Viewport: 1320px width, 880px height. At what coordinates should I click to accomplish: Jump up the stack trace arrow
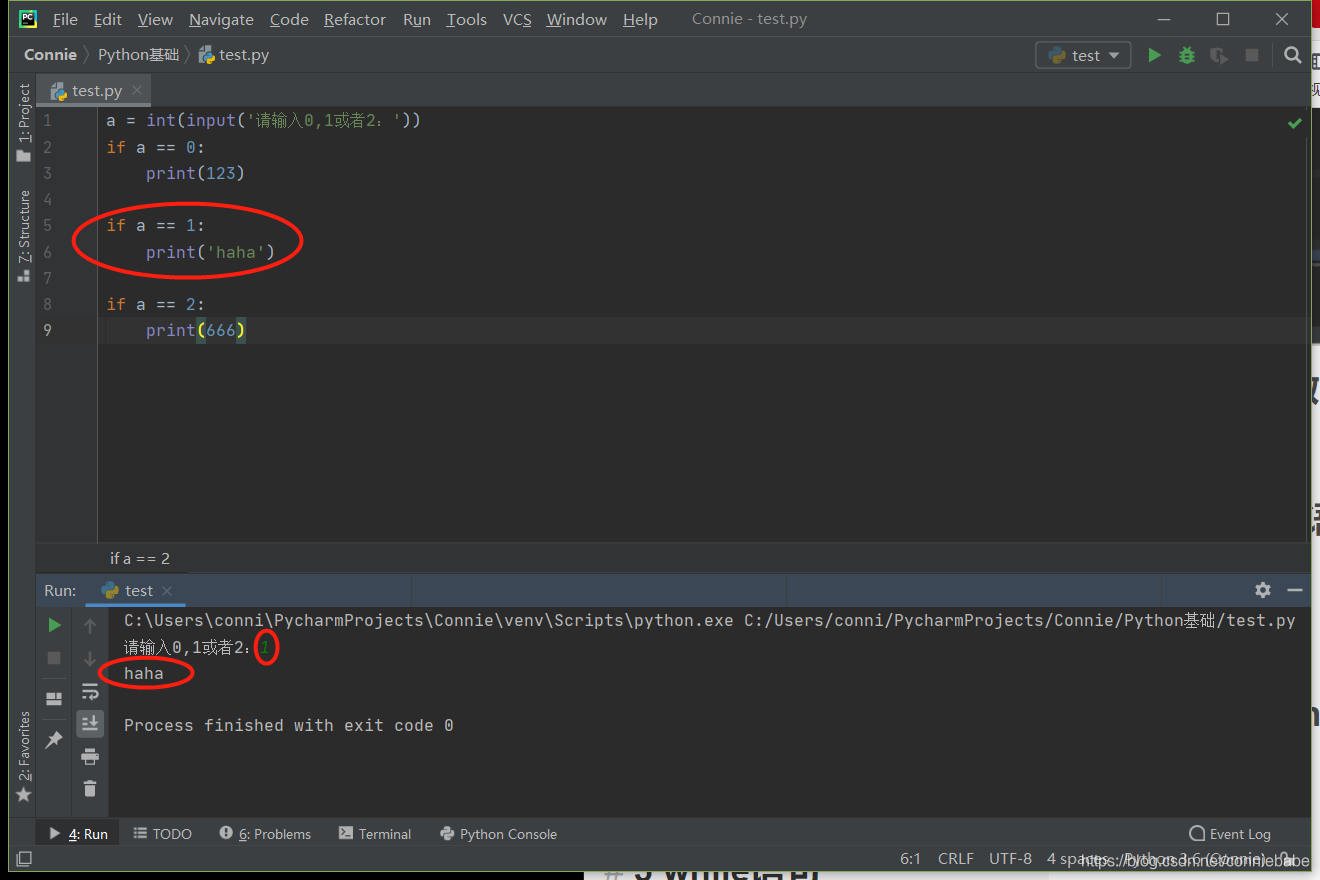(x=90, y=626)
